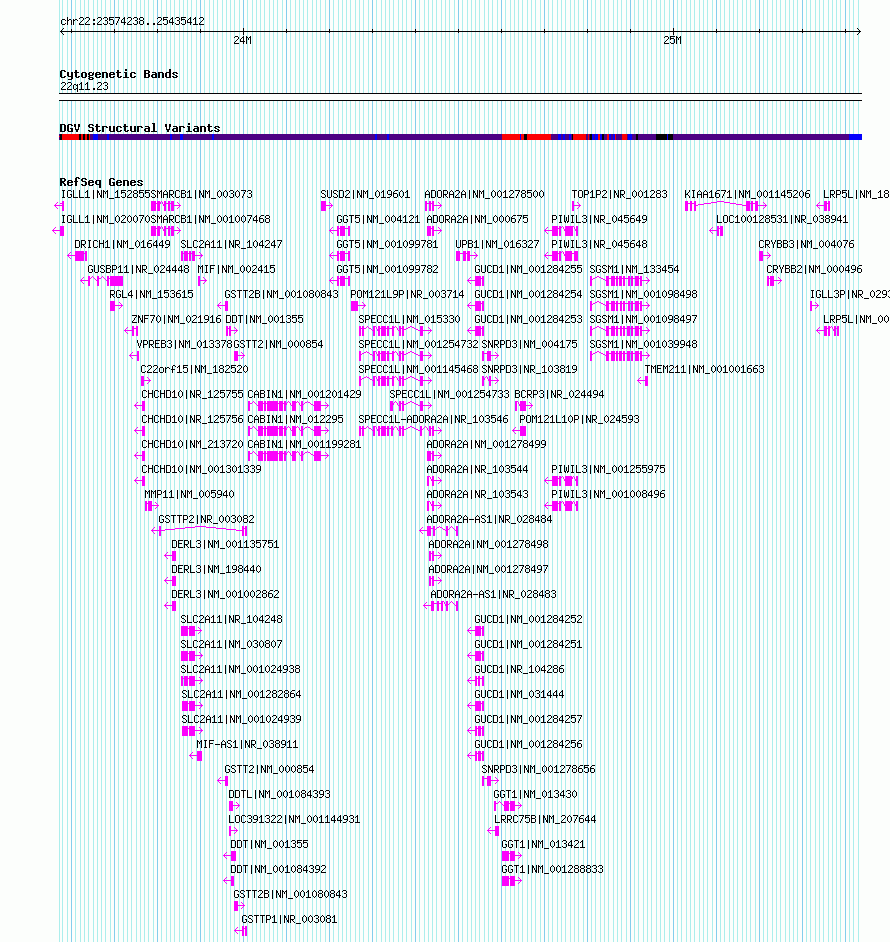Click the 24M ruler label
Screen dimensions: 890x942
[x=242, y=40]
